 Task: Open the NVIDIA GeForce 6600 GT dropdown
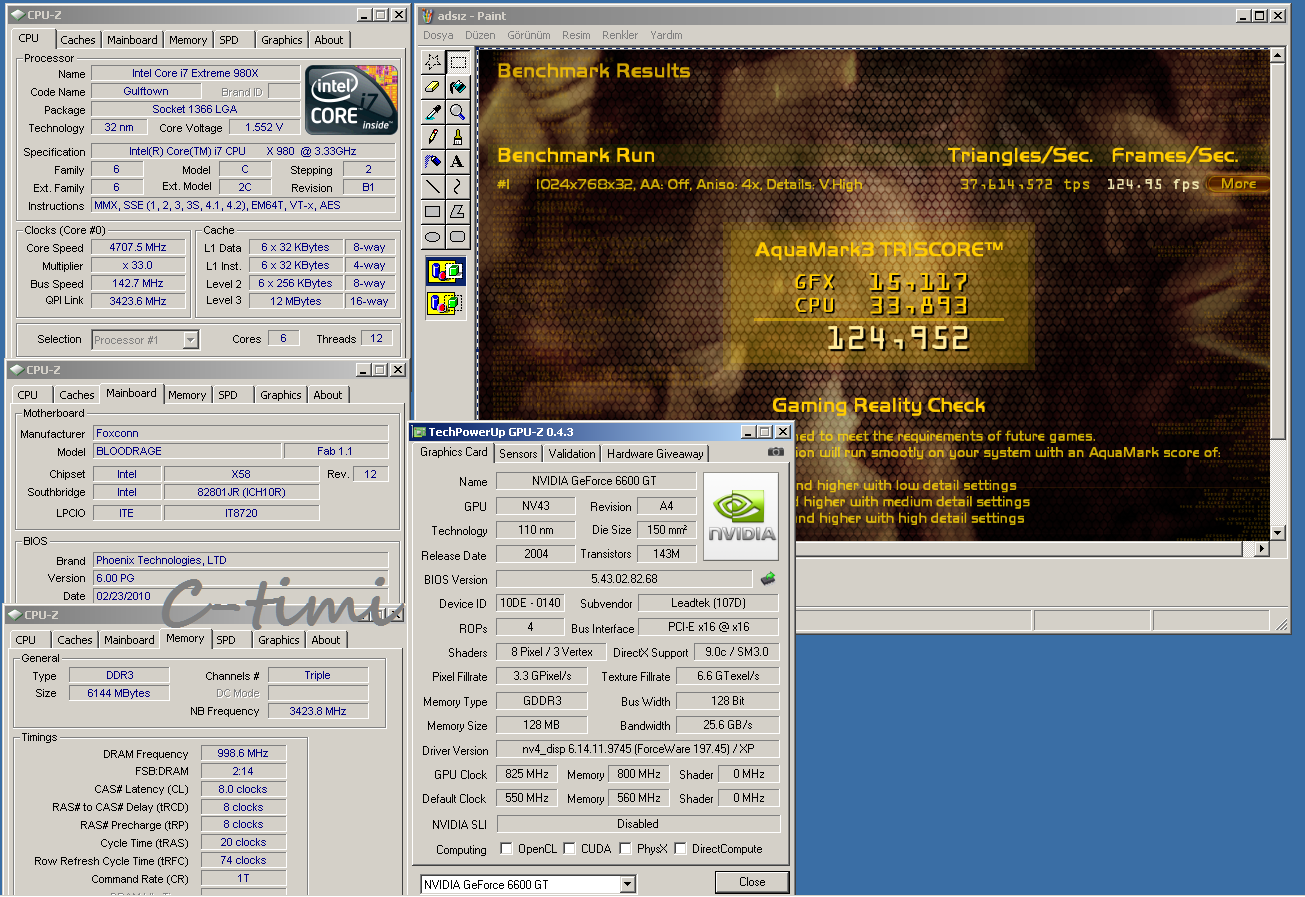(x=628, y=884)
